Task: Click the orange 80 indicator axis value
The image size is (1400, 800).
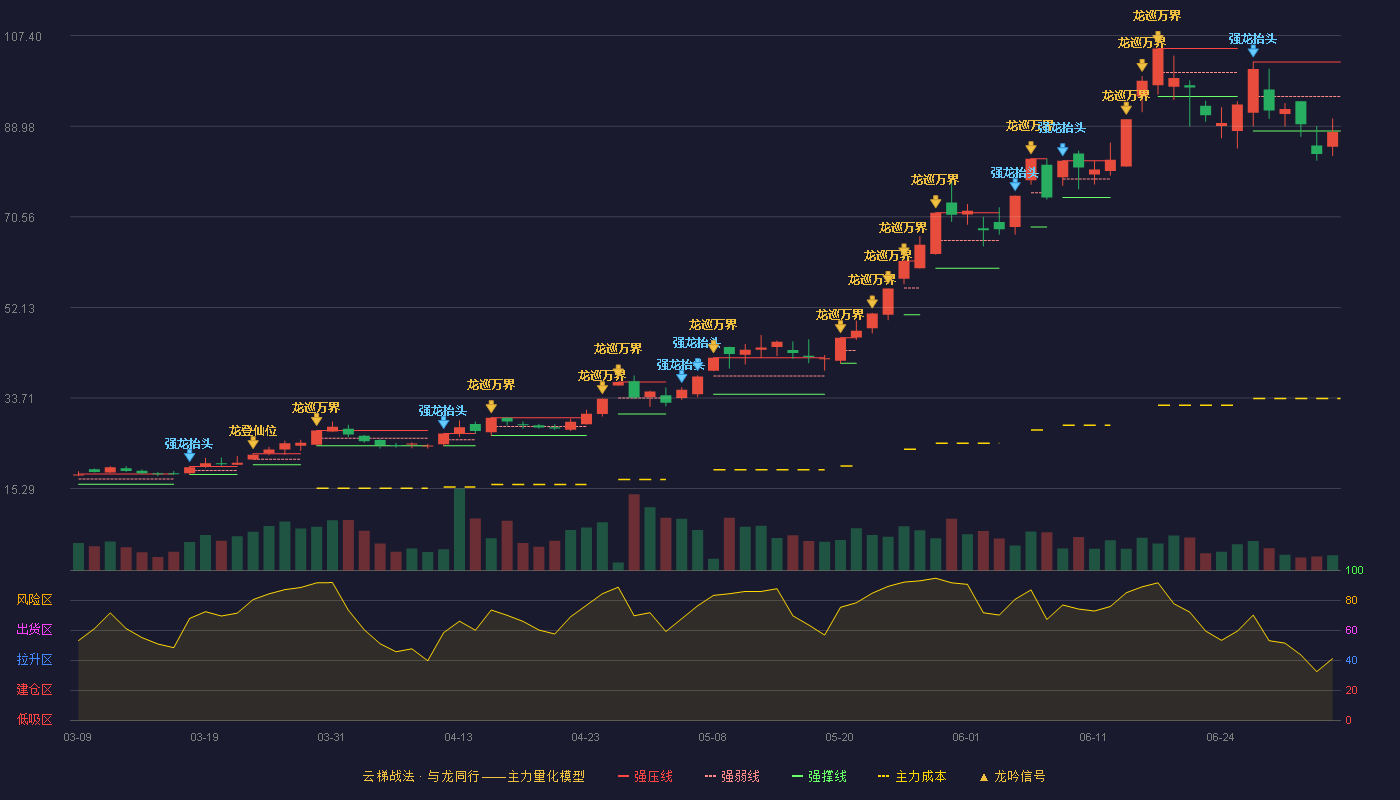Action: coord(1351,600)
